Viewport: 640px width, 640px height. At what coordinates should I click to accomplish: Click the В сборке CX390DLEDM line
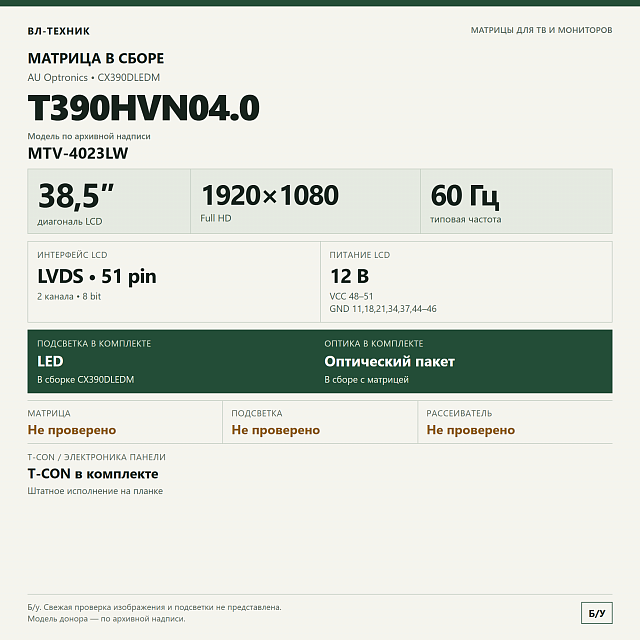tap(86, 380)
